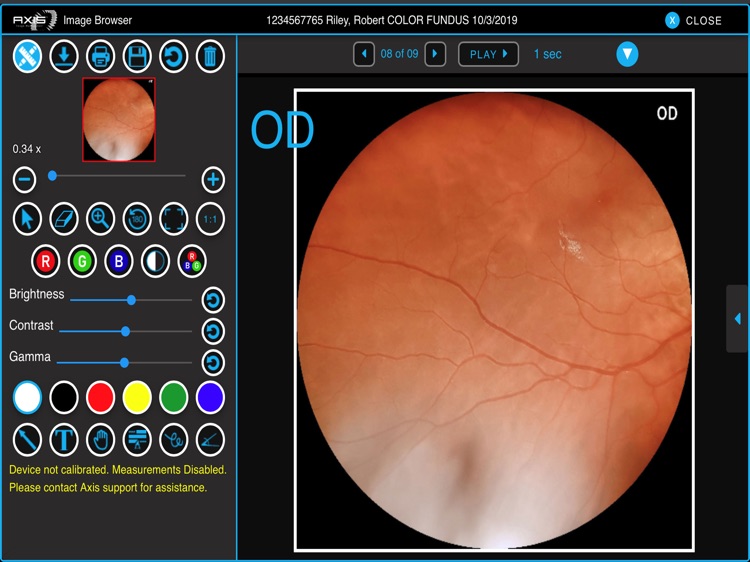Click the 08 of 09 image counter
Screen dimensions: 750x562
399,54
